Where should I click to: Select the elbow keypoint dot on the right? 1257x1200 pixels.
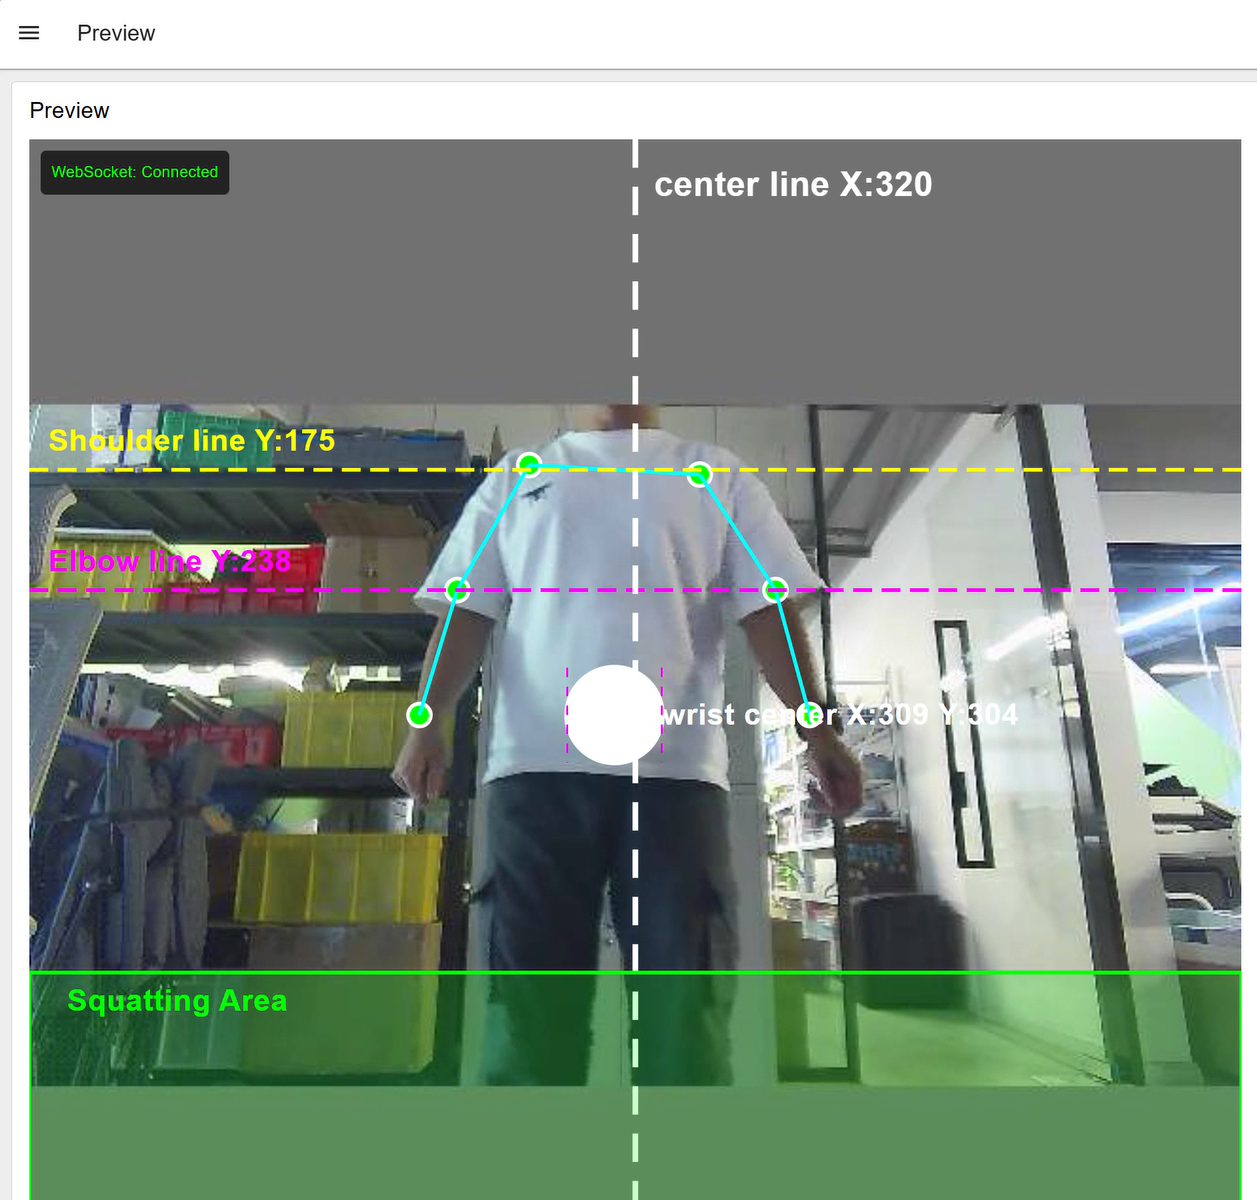tap(775, 590)
